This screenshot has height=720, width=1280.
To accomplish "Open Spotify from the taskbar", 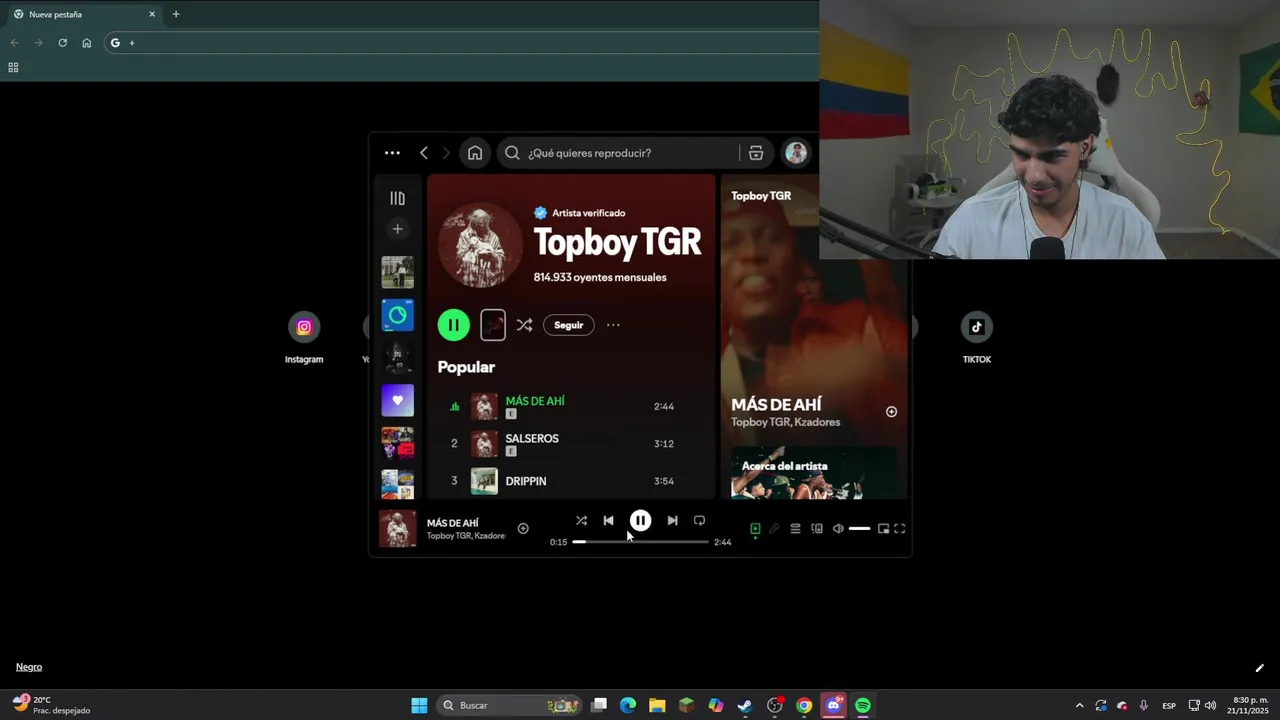I will (x=863, y=706).
